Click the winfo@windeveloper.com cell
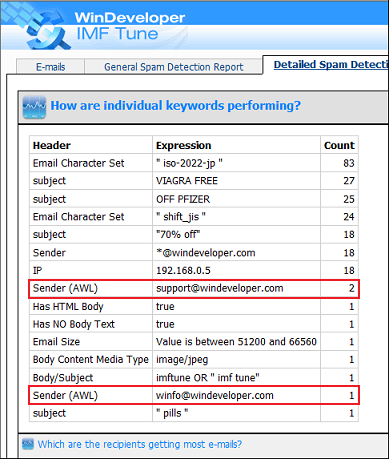This screenshot has width=389, height=459. coord(236,395)
